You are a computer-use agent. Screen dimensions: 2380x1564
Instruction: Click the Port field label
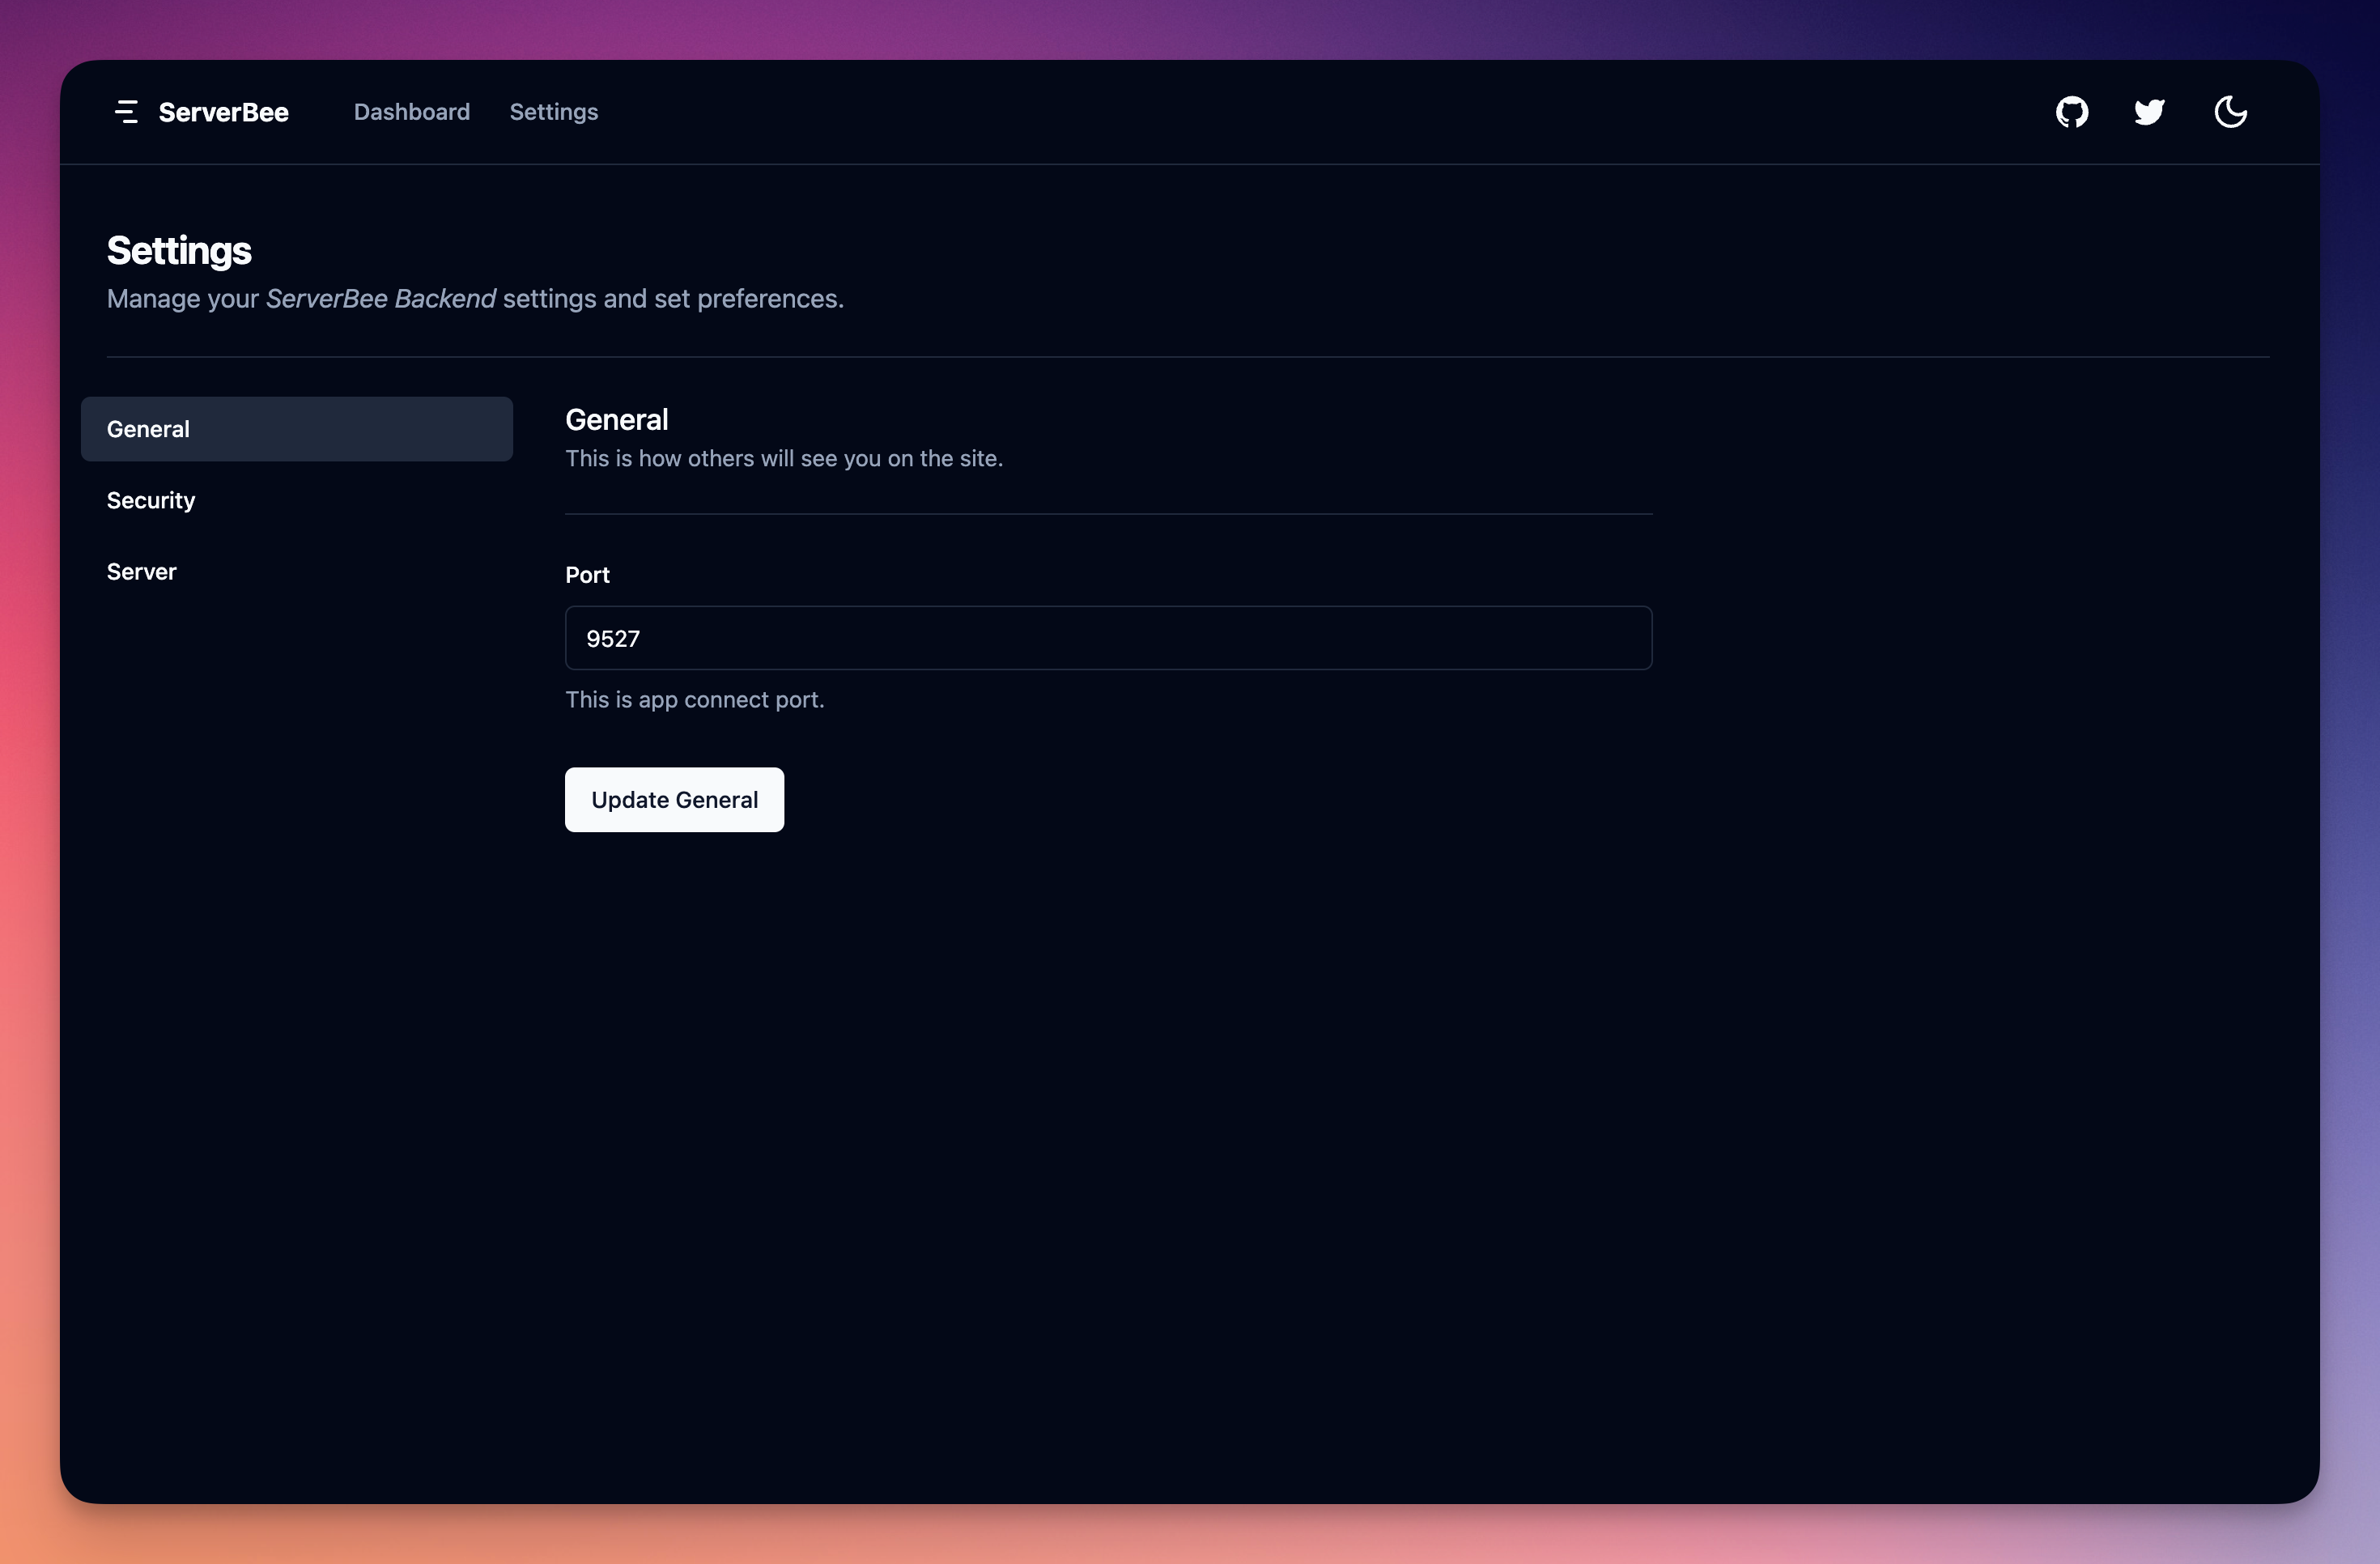point(587,575)
